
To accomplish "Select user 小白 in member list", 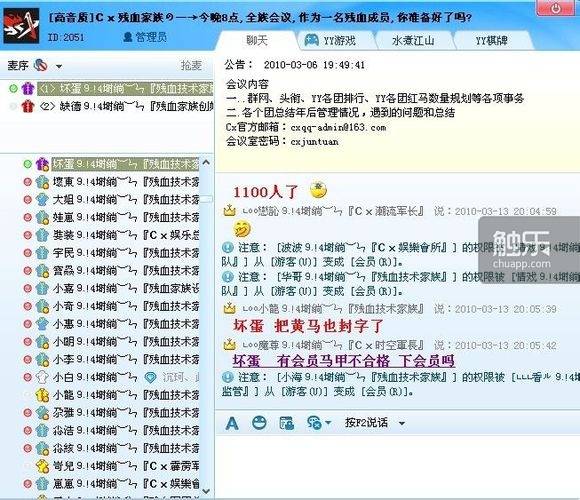I will [x=126, y=377].
